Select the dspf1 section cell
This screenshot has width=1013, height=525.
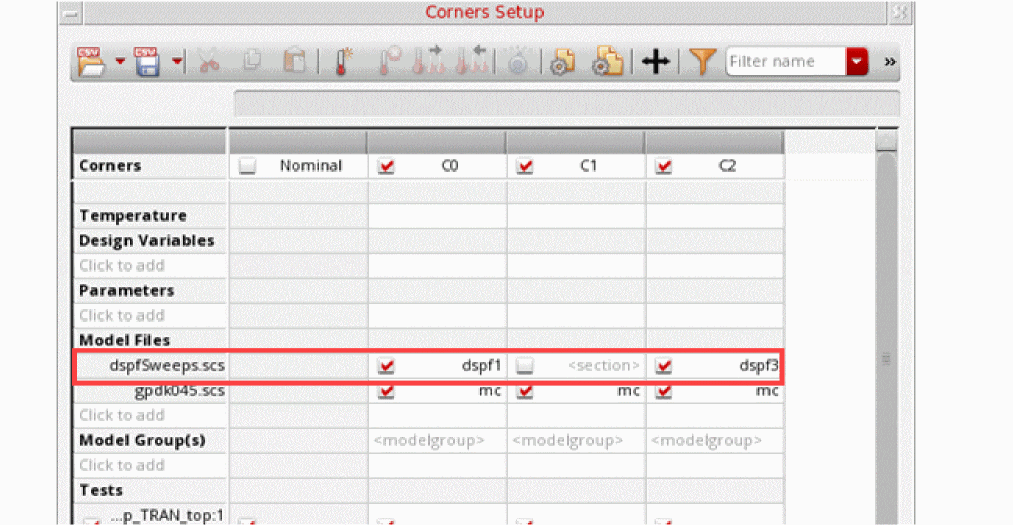[481, 365]
